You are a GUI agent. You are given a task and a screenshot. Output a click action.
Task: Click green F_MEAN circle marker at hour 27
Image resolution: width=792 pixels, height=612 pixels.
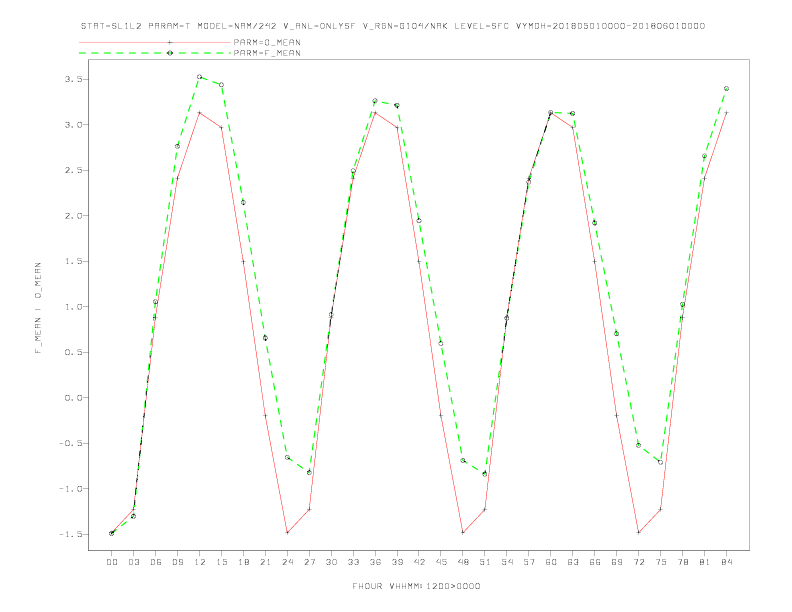pos(309,473)
